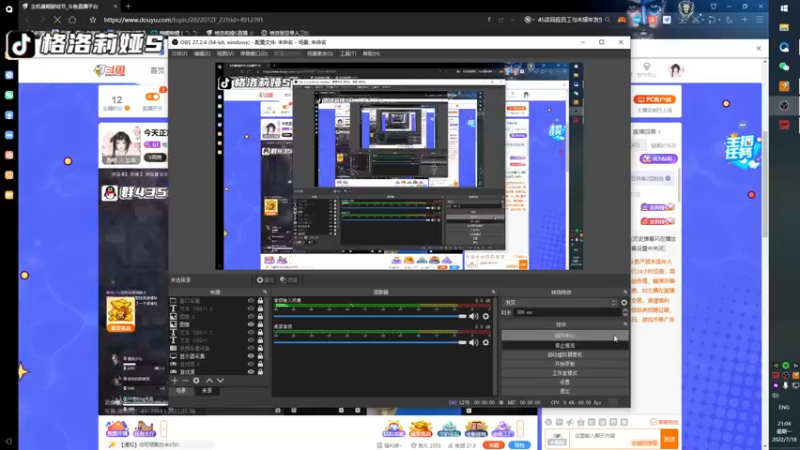Open OBS 编辑(E) menu
800x450 pixels.
click(202, 54)
